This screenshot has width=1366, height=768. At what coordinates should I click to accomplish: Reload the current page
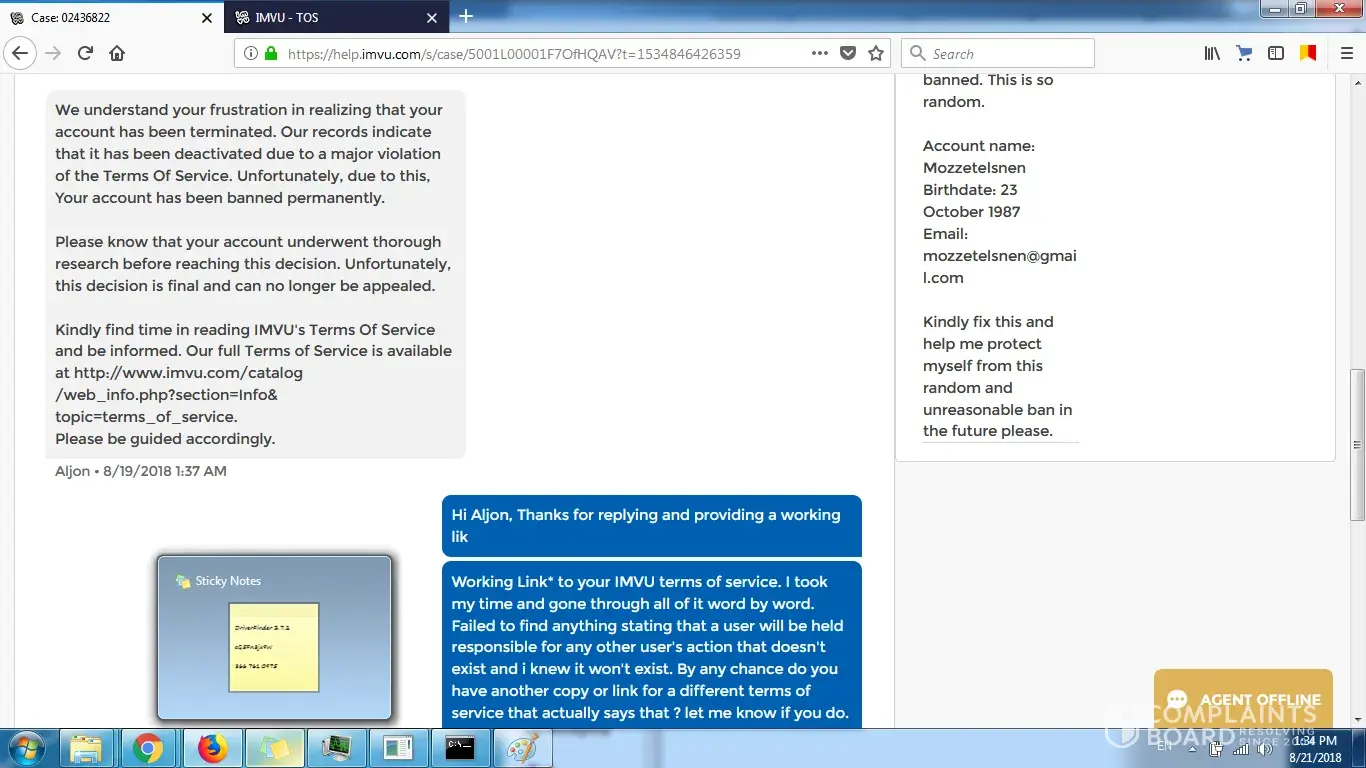point(85,53)
